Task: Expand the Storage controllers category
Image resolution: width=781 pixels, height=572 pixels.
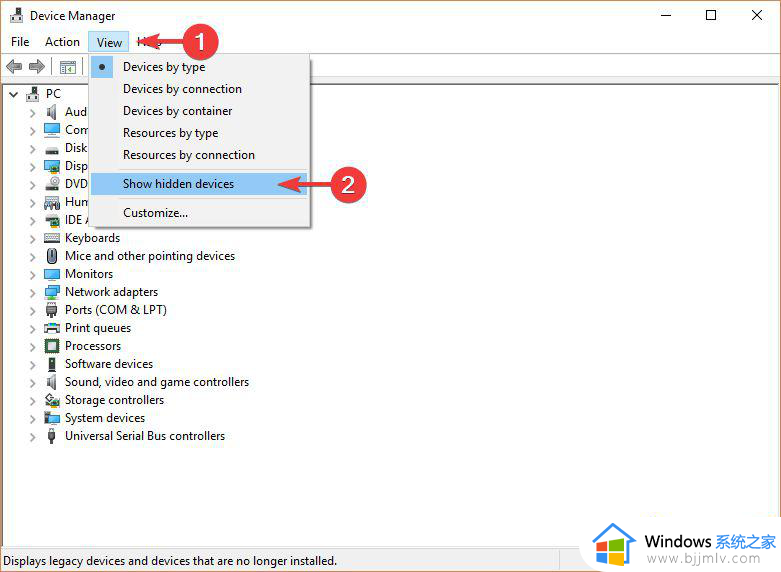Action: point(32,401)
